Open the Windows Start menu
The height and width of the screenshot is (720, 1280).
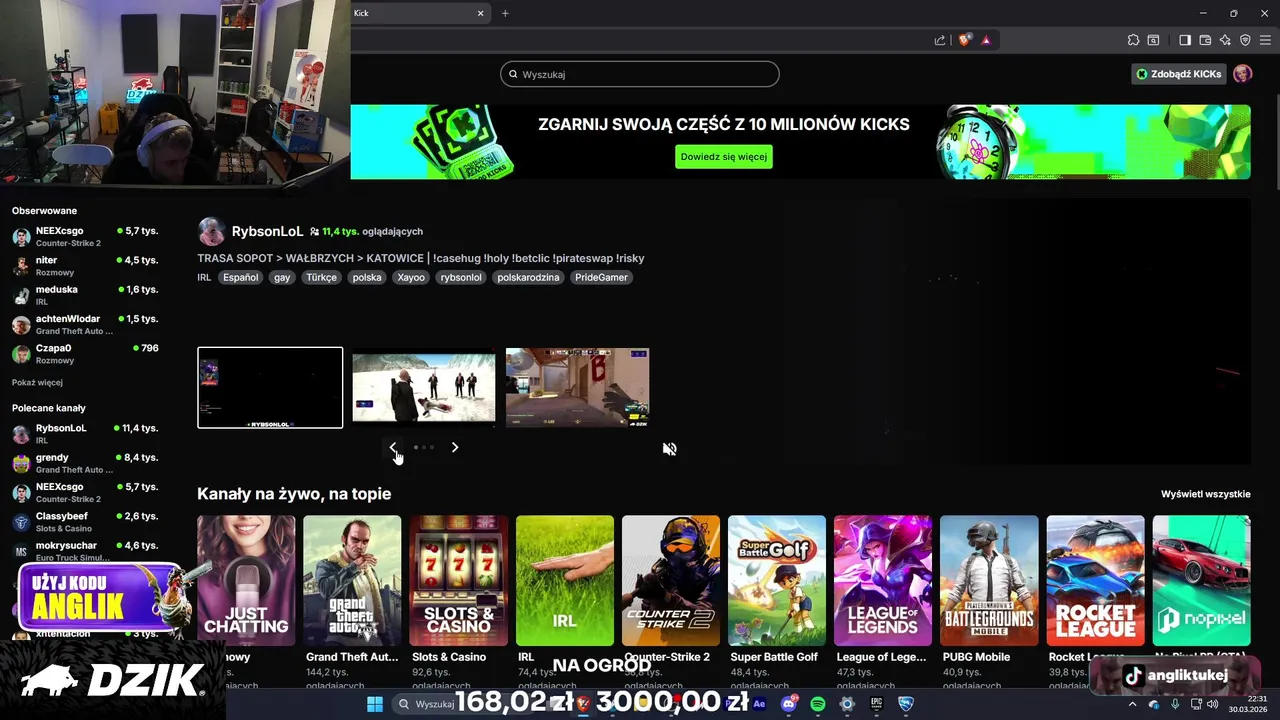(375, 704)
